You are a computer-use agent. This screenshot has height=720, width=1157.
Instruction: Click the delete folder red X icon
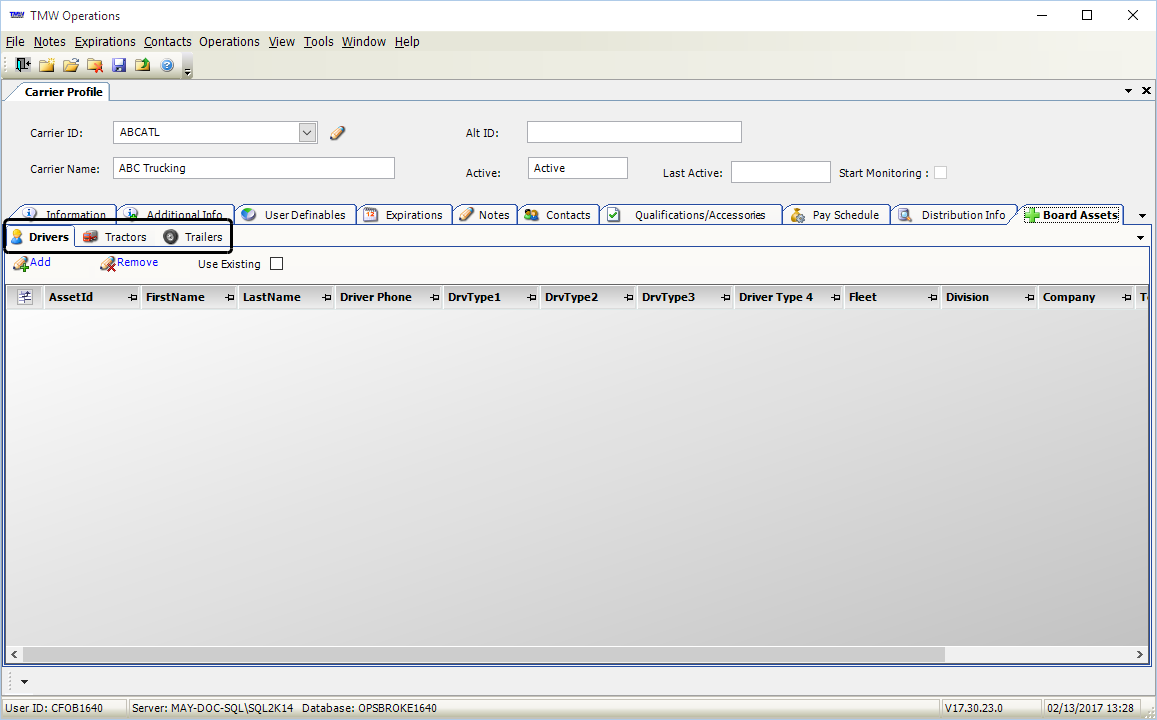[x=95, y=65]
